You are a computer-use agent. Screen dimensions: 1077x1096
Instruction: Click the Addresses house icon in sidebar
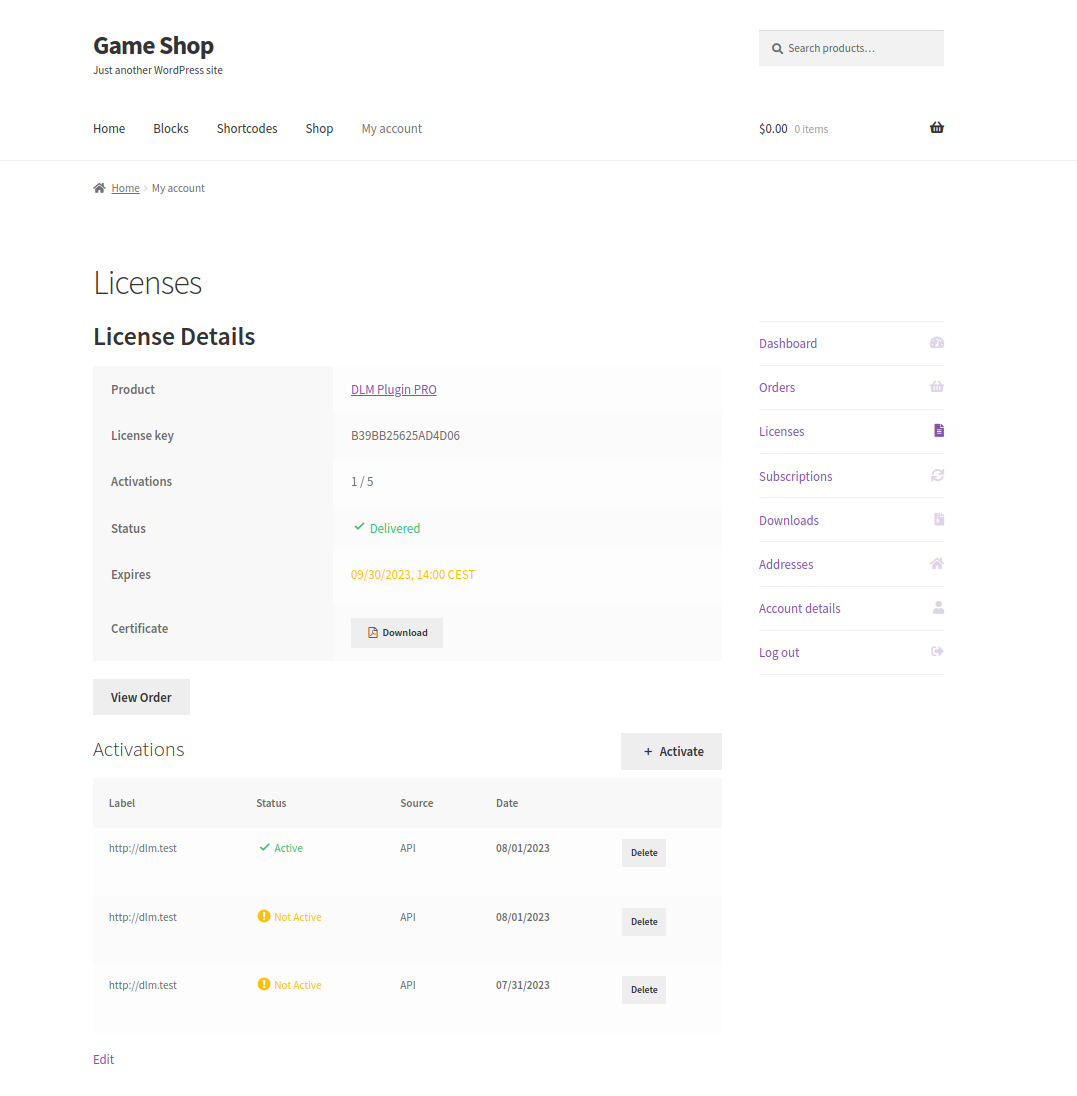tap(936, 564)
